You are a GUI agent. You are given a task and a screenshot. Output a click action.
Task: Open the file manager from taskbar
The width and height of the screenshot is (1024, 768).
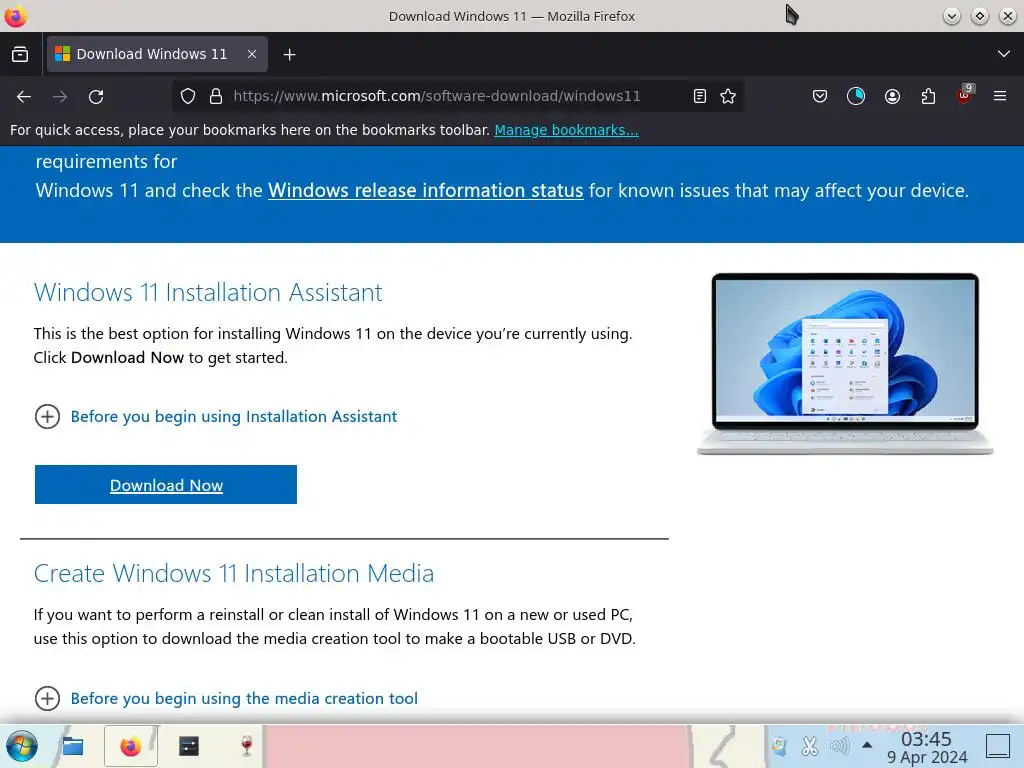point(72,746)
